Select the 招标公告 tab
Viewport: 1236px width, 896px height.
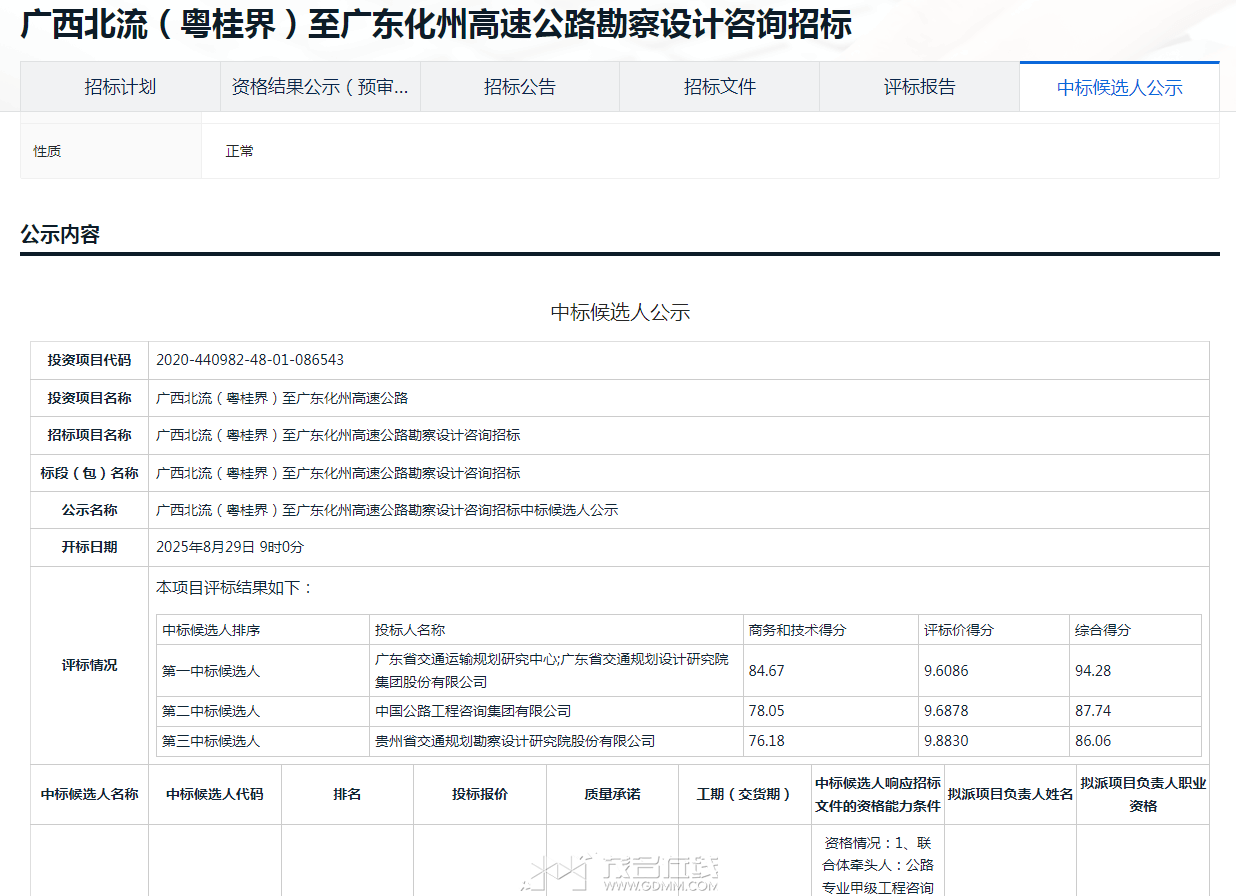(x=520, y=87)
